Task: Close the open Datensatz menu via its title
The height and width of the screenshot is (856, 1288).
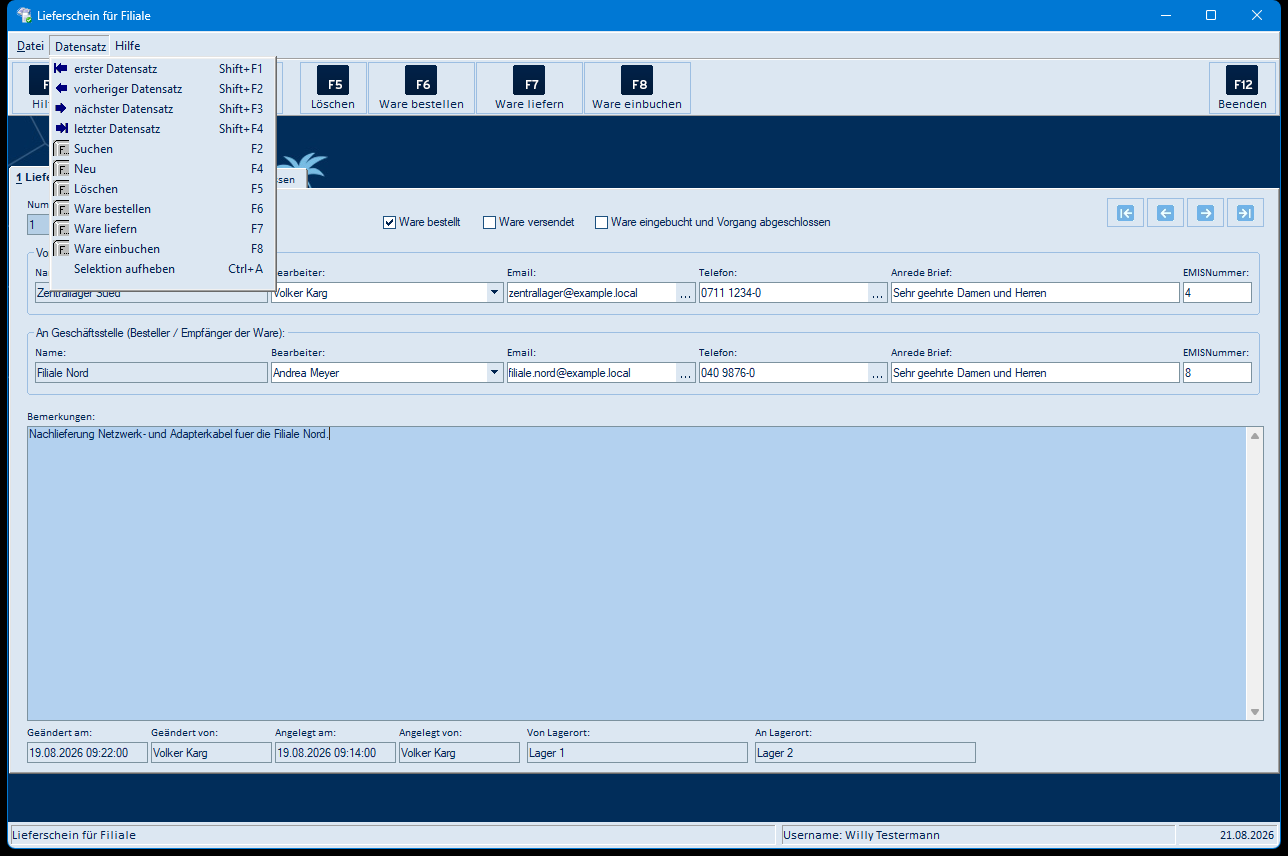Action: [x=80, y=46]
